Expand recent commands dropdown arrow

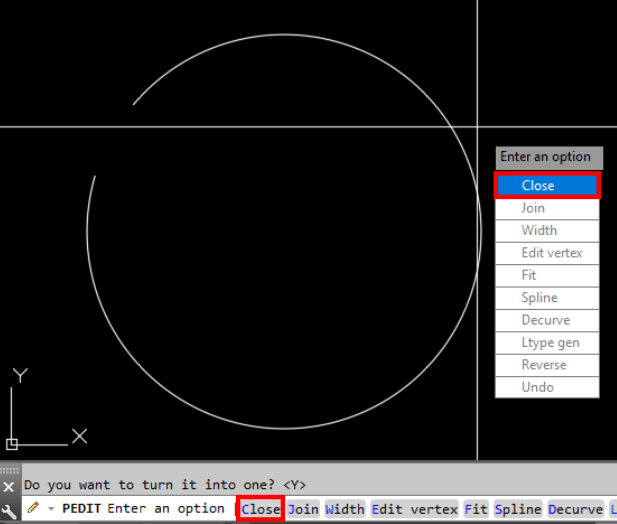tap(51, 509)
